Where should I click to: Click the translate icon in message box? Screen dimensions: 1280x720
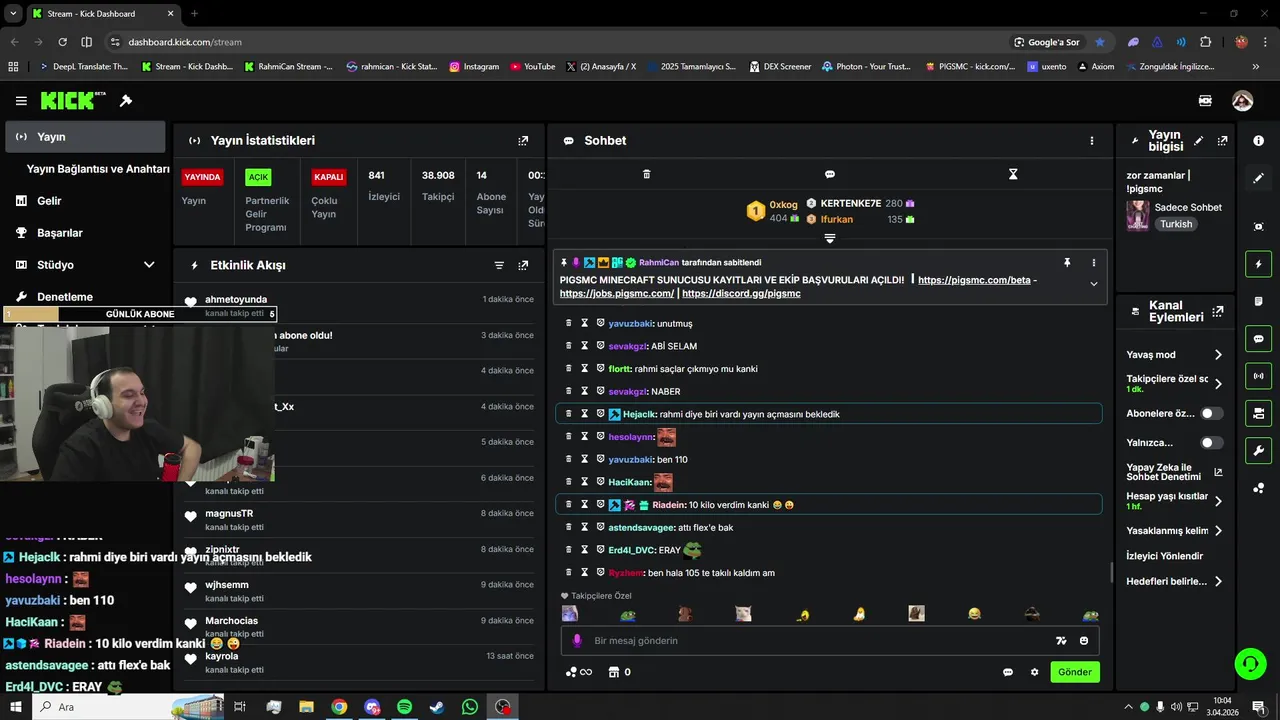click(x=1061, y=641)
